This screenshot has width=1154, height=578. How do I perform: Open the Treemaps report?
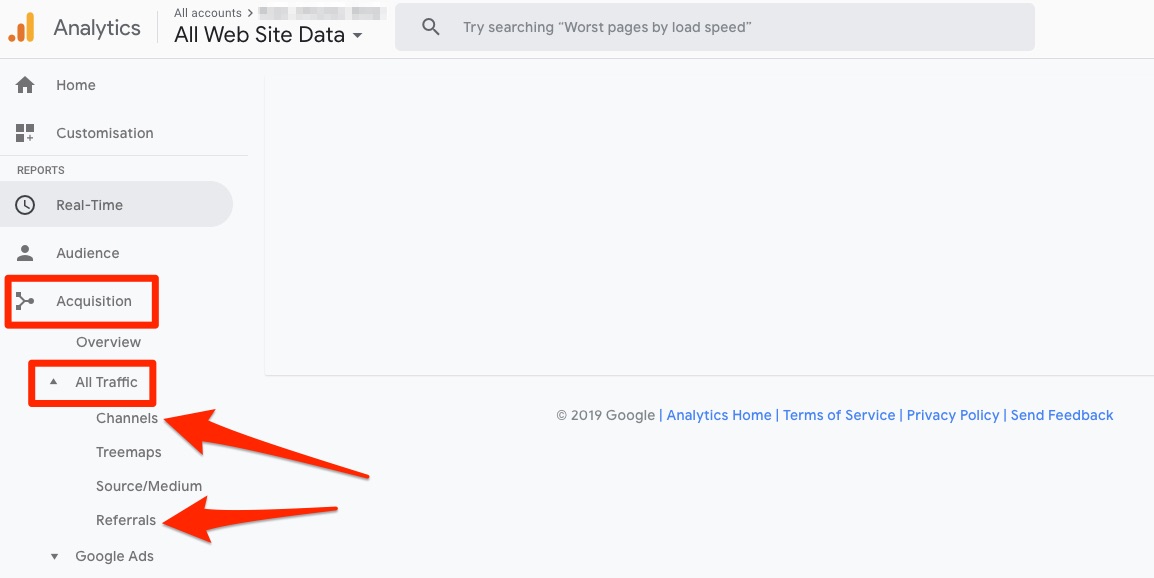128,452
